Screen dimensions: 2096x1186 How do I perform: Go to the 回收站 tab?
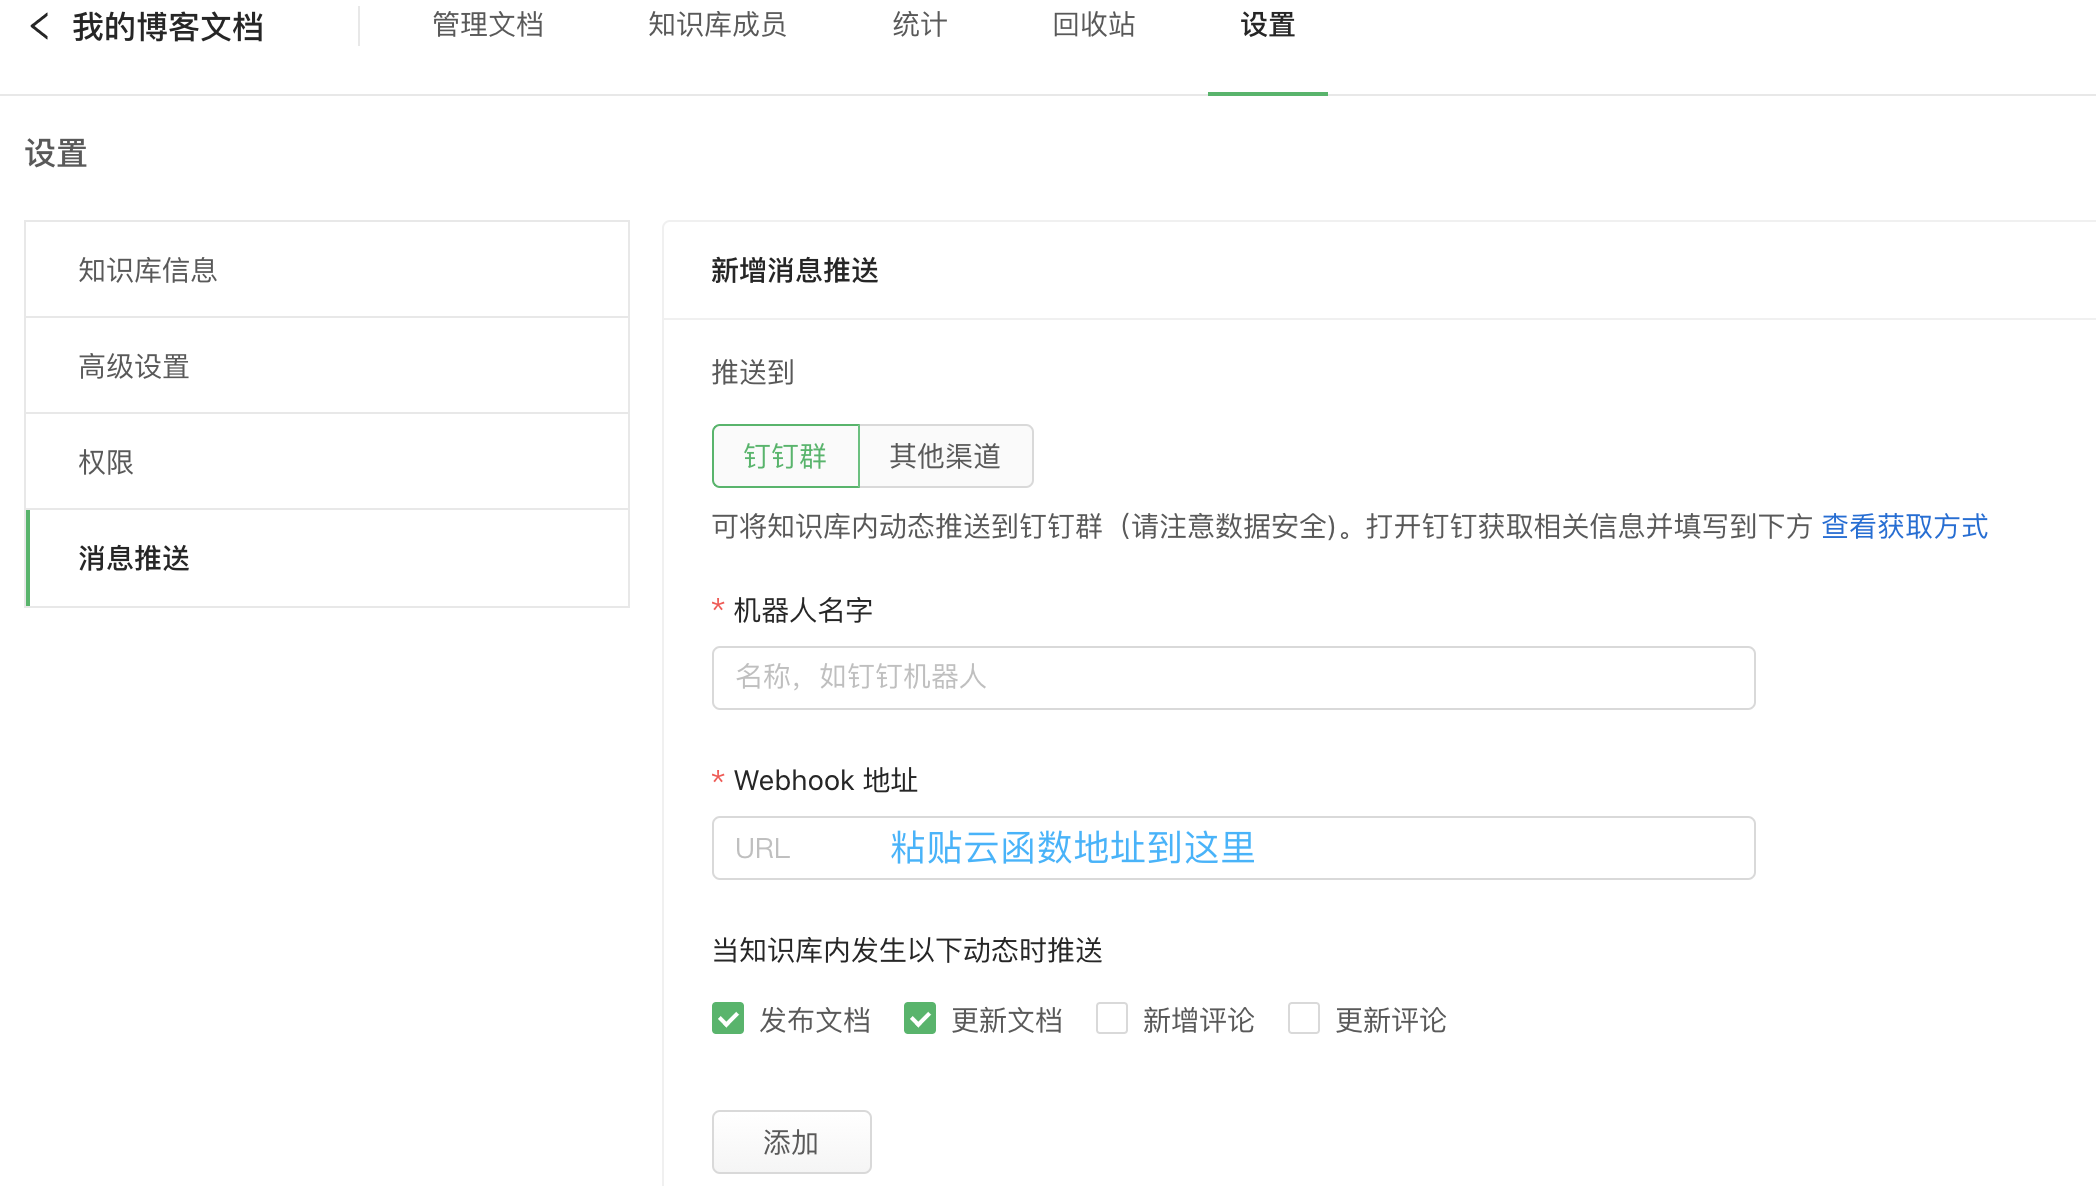(x=1093, y=26)
